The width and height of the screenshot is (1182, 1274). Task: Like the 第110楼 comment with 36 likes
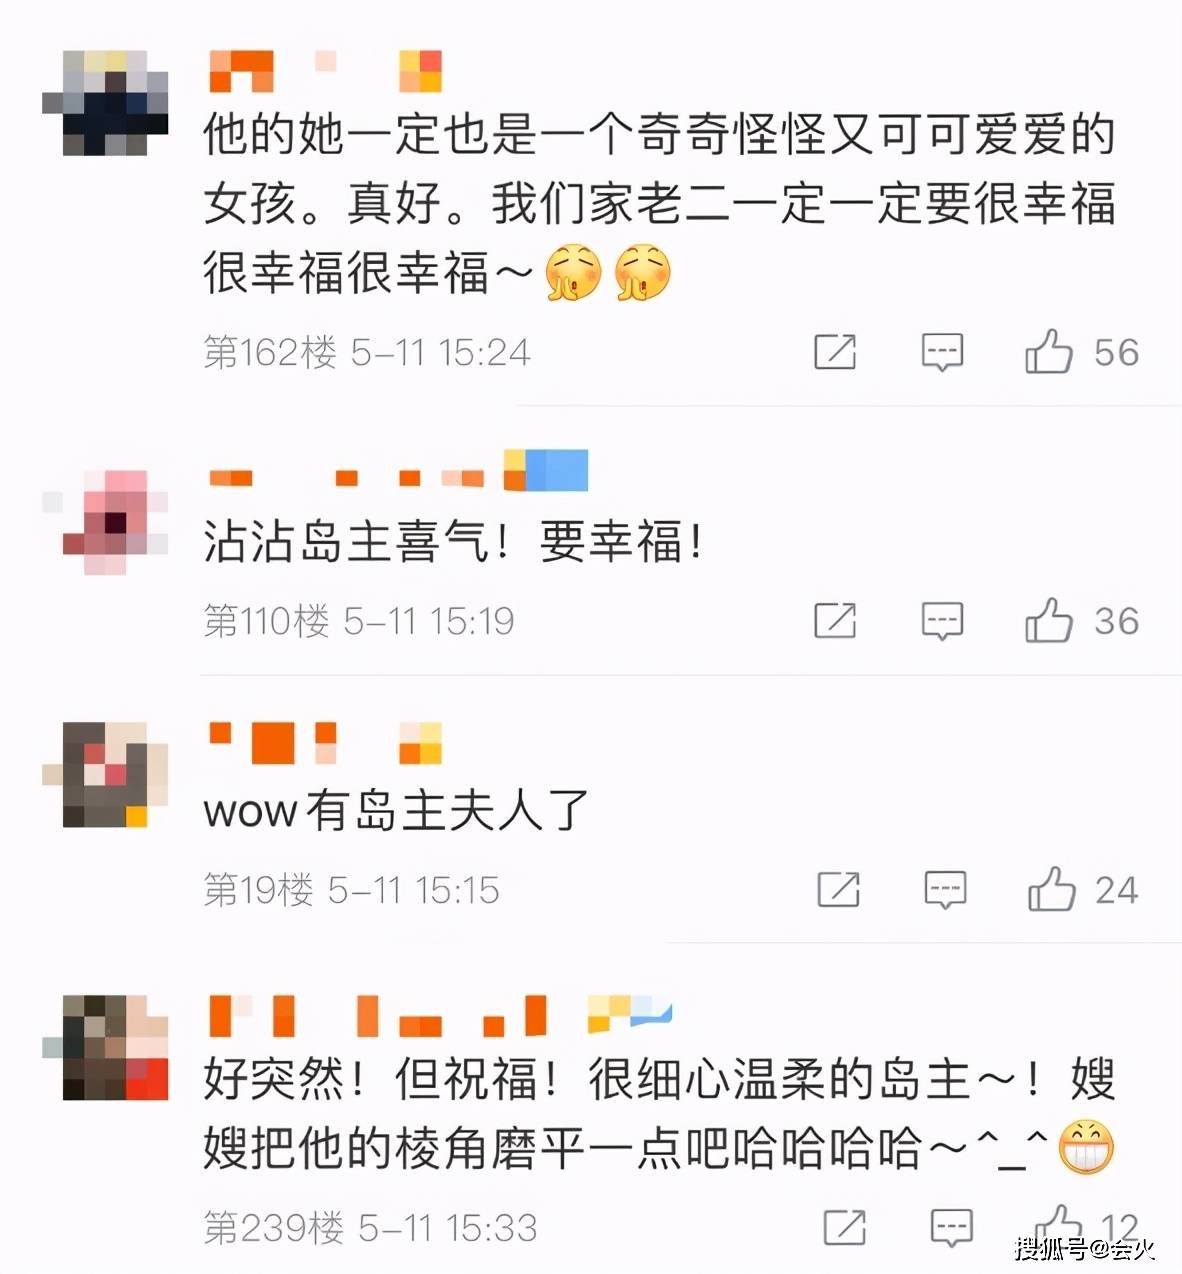[1048, 621]
